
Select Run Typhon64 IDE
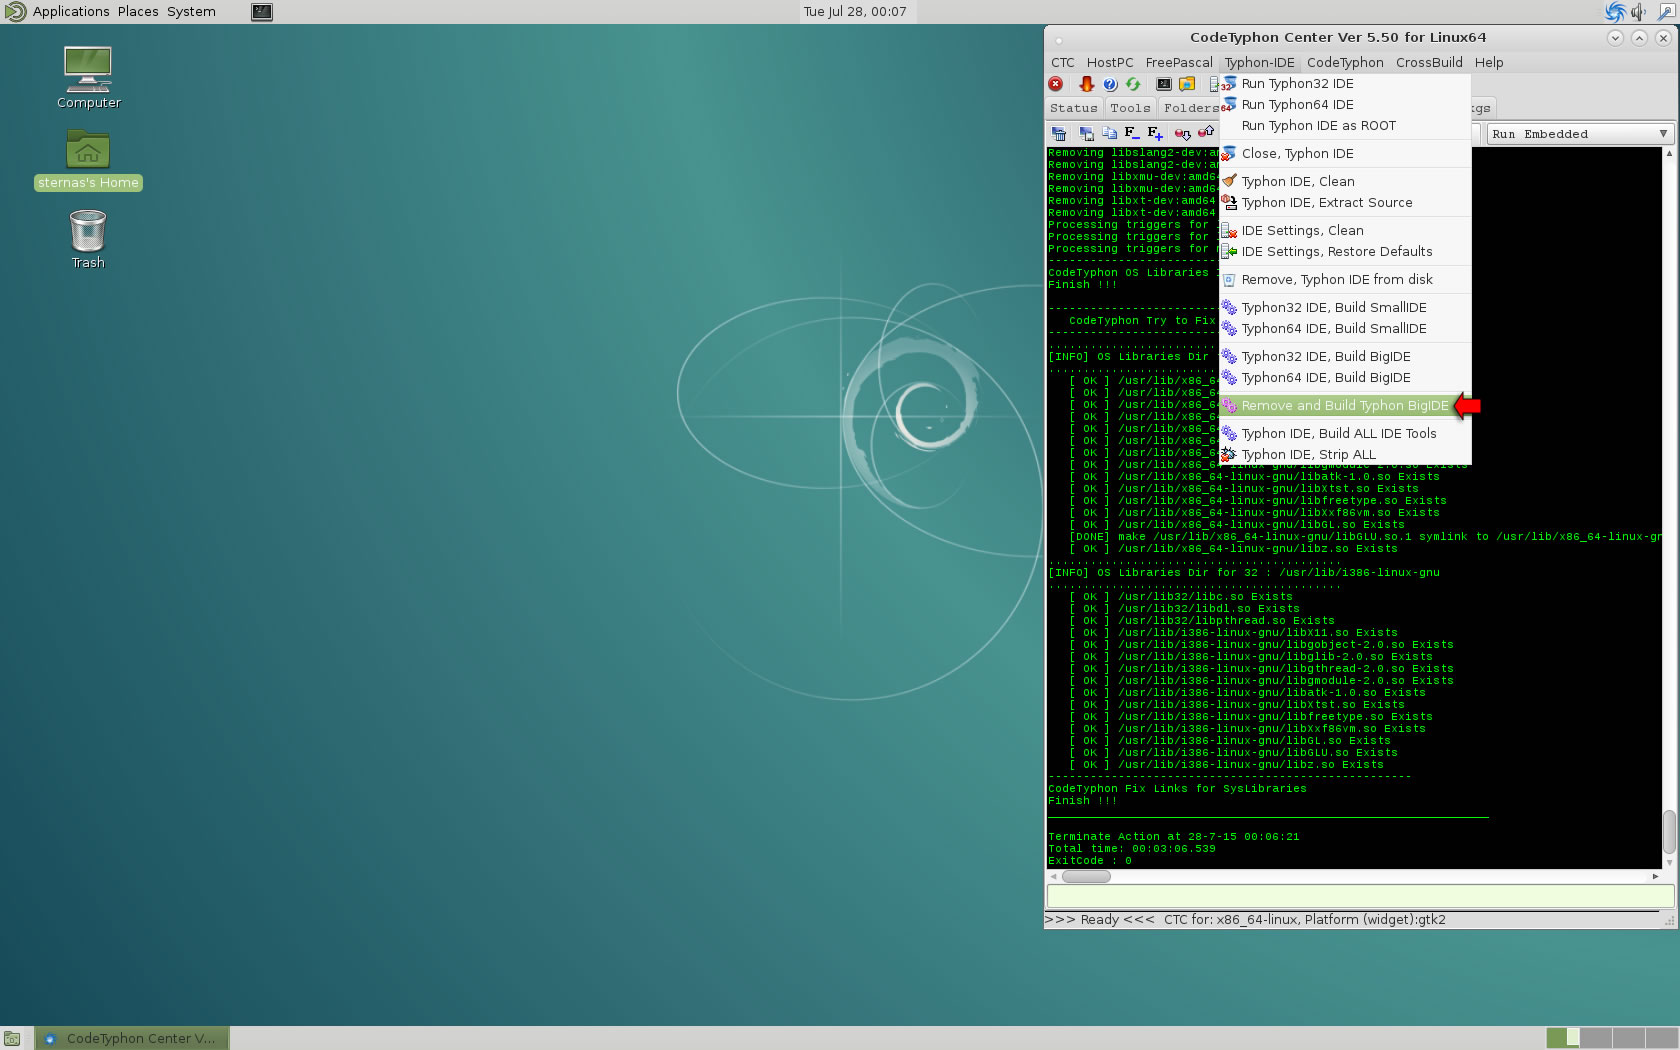1345,105
